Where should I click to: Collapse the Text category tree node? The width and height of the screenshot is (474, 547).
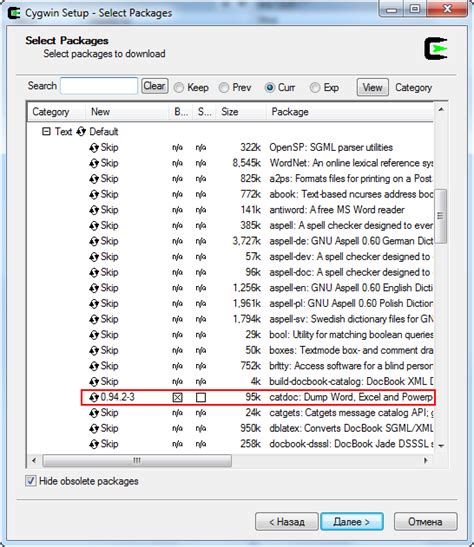(46, 132)
